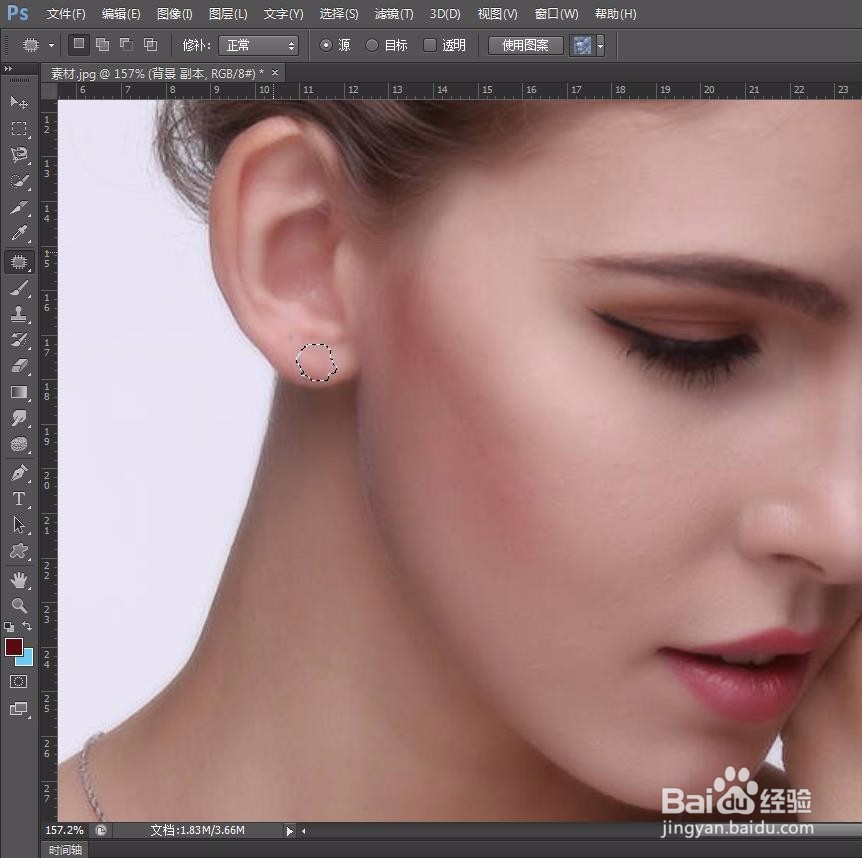Click the status bar share/preview icon

tap(101, 831)
